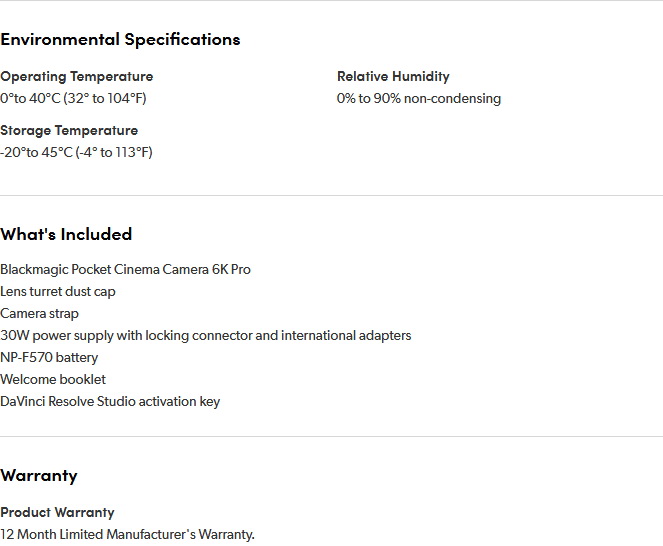Click the Storage Temperature label
The width and height of the screenshot is (663, 546).
69,130
